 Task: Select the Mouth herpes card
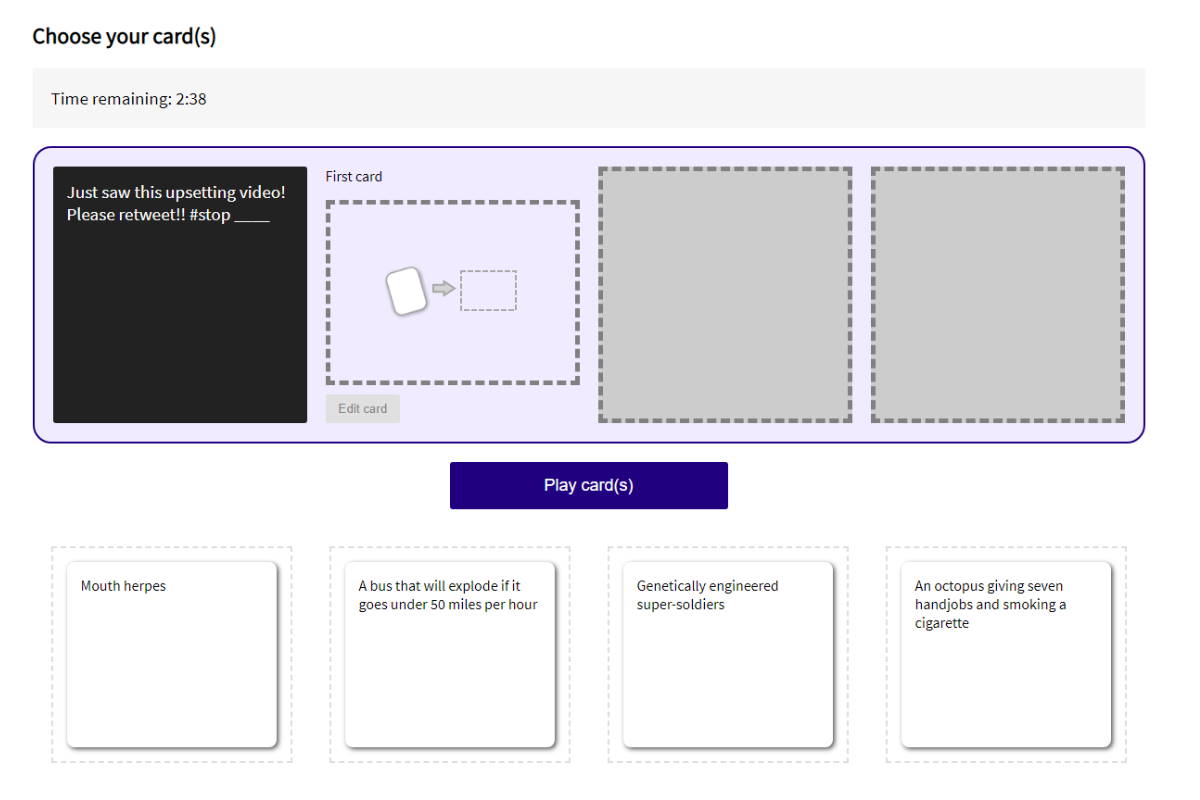(172, 654)
